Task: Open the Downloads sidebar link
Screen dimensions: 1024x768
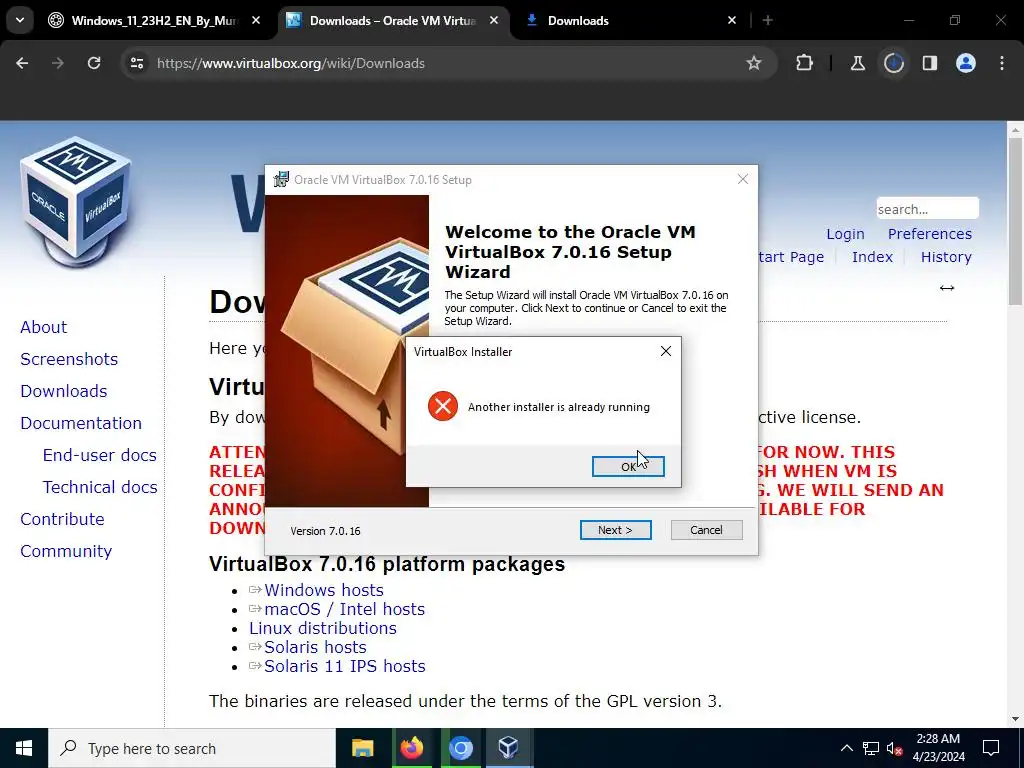Action: 64,391
